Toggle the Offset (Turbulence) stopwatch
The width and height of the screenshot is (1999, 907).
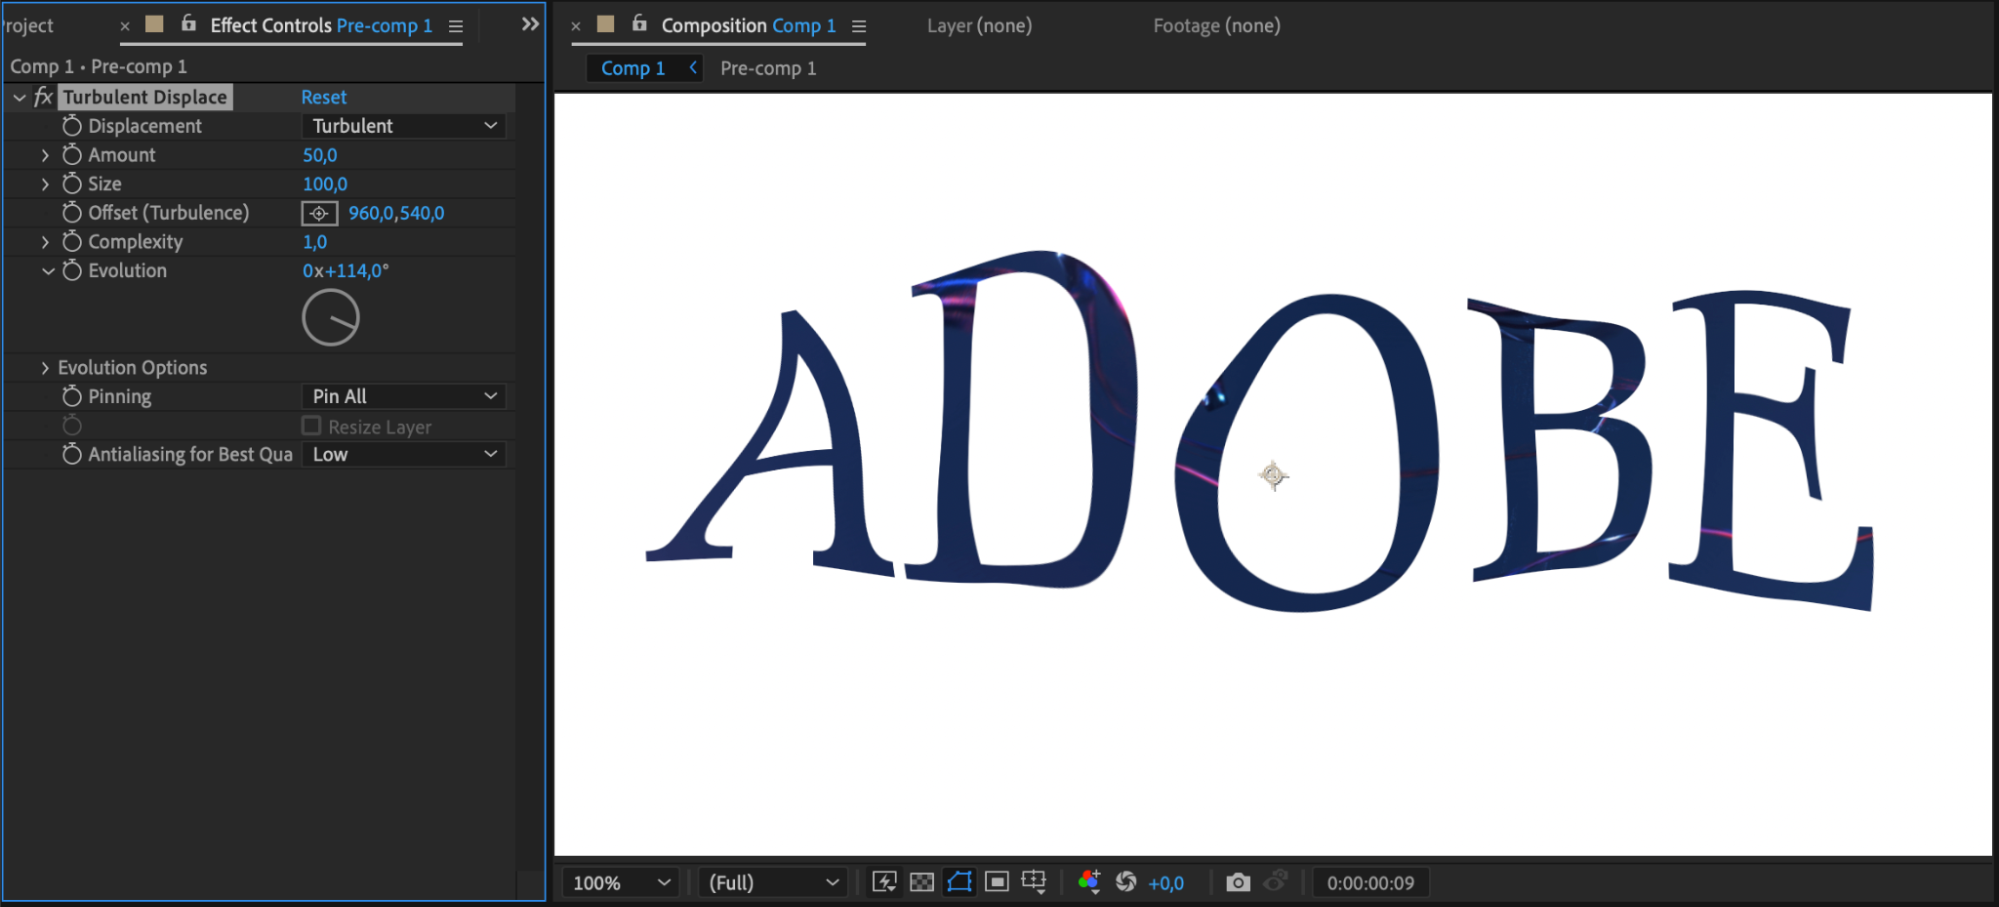point(72,213)
